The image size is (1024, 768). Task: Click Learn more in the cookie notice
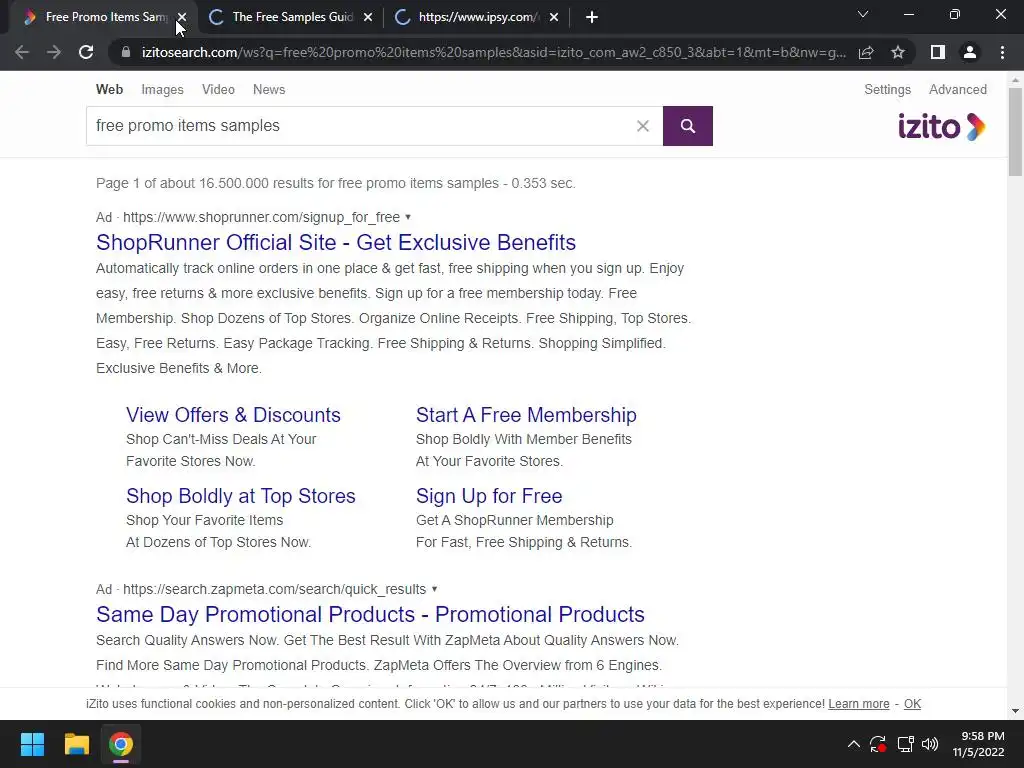coord(859,704)
